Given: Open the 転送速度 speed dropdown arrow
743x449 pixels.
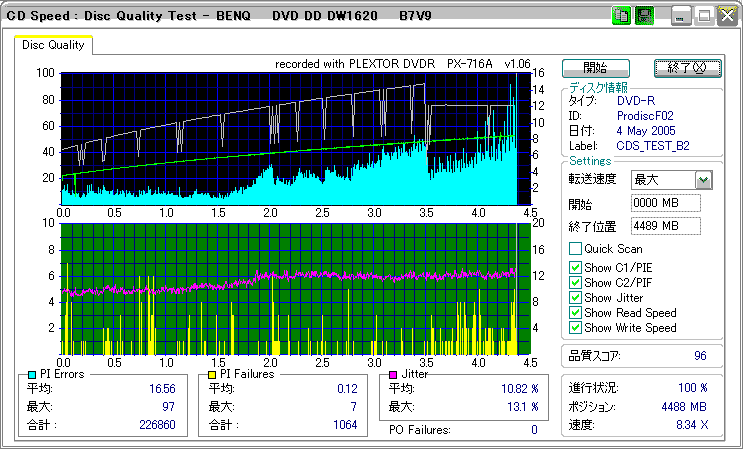Looking at the screenshot, I should [x=703, y=180].
